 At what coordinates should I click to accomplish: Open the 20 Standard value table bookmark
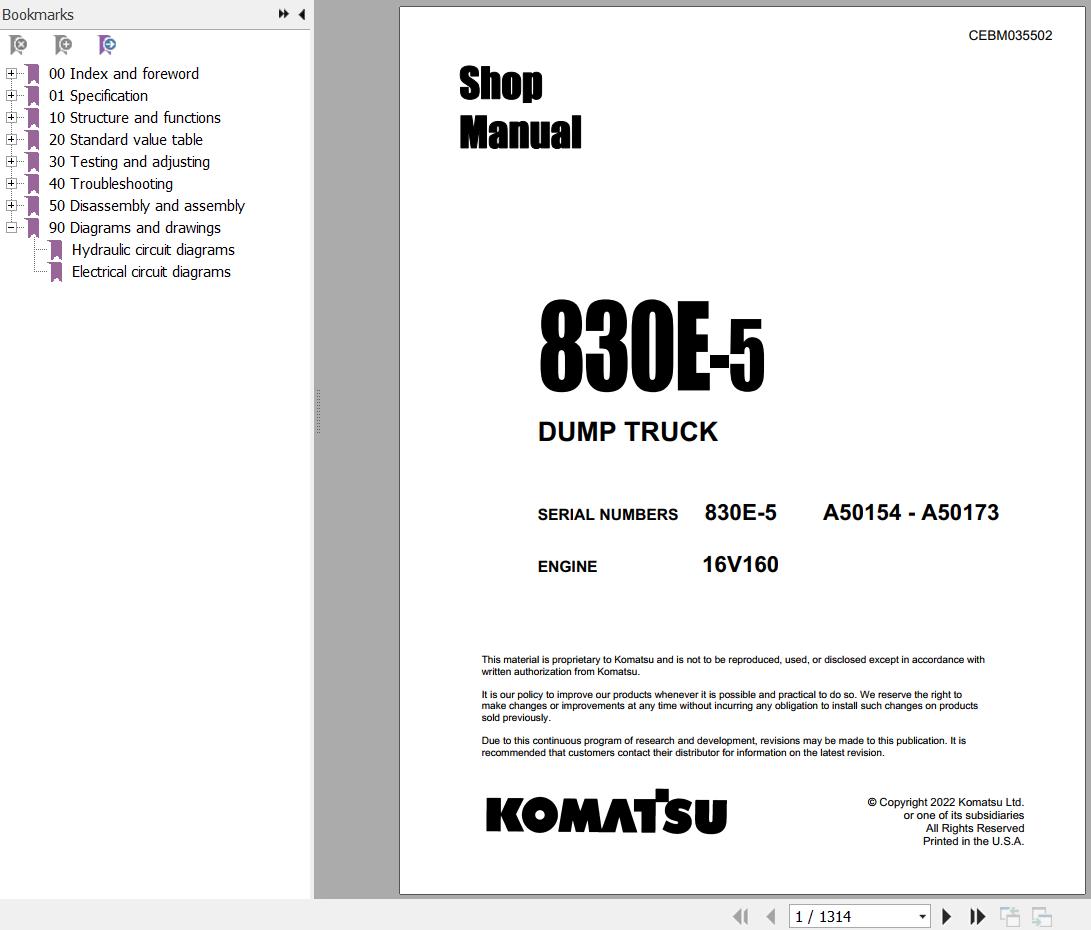(125, 140)
